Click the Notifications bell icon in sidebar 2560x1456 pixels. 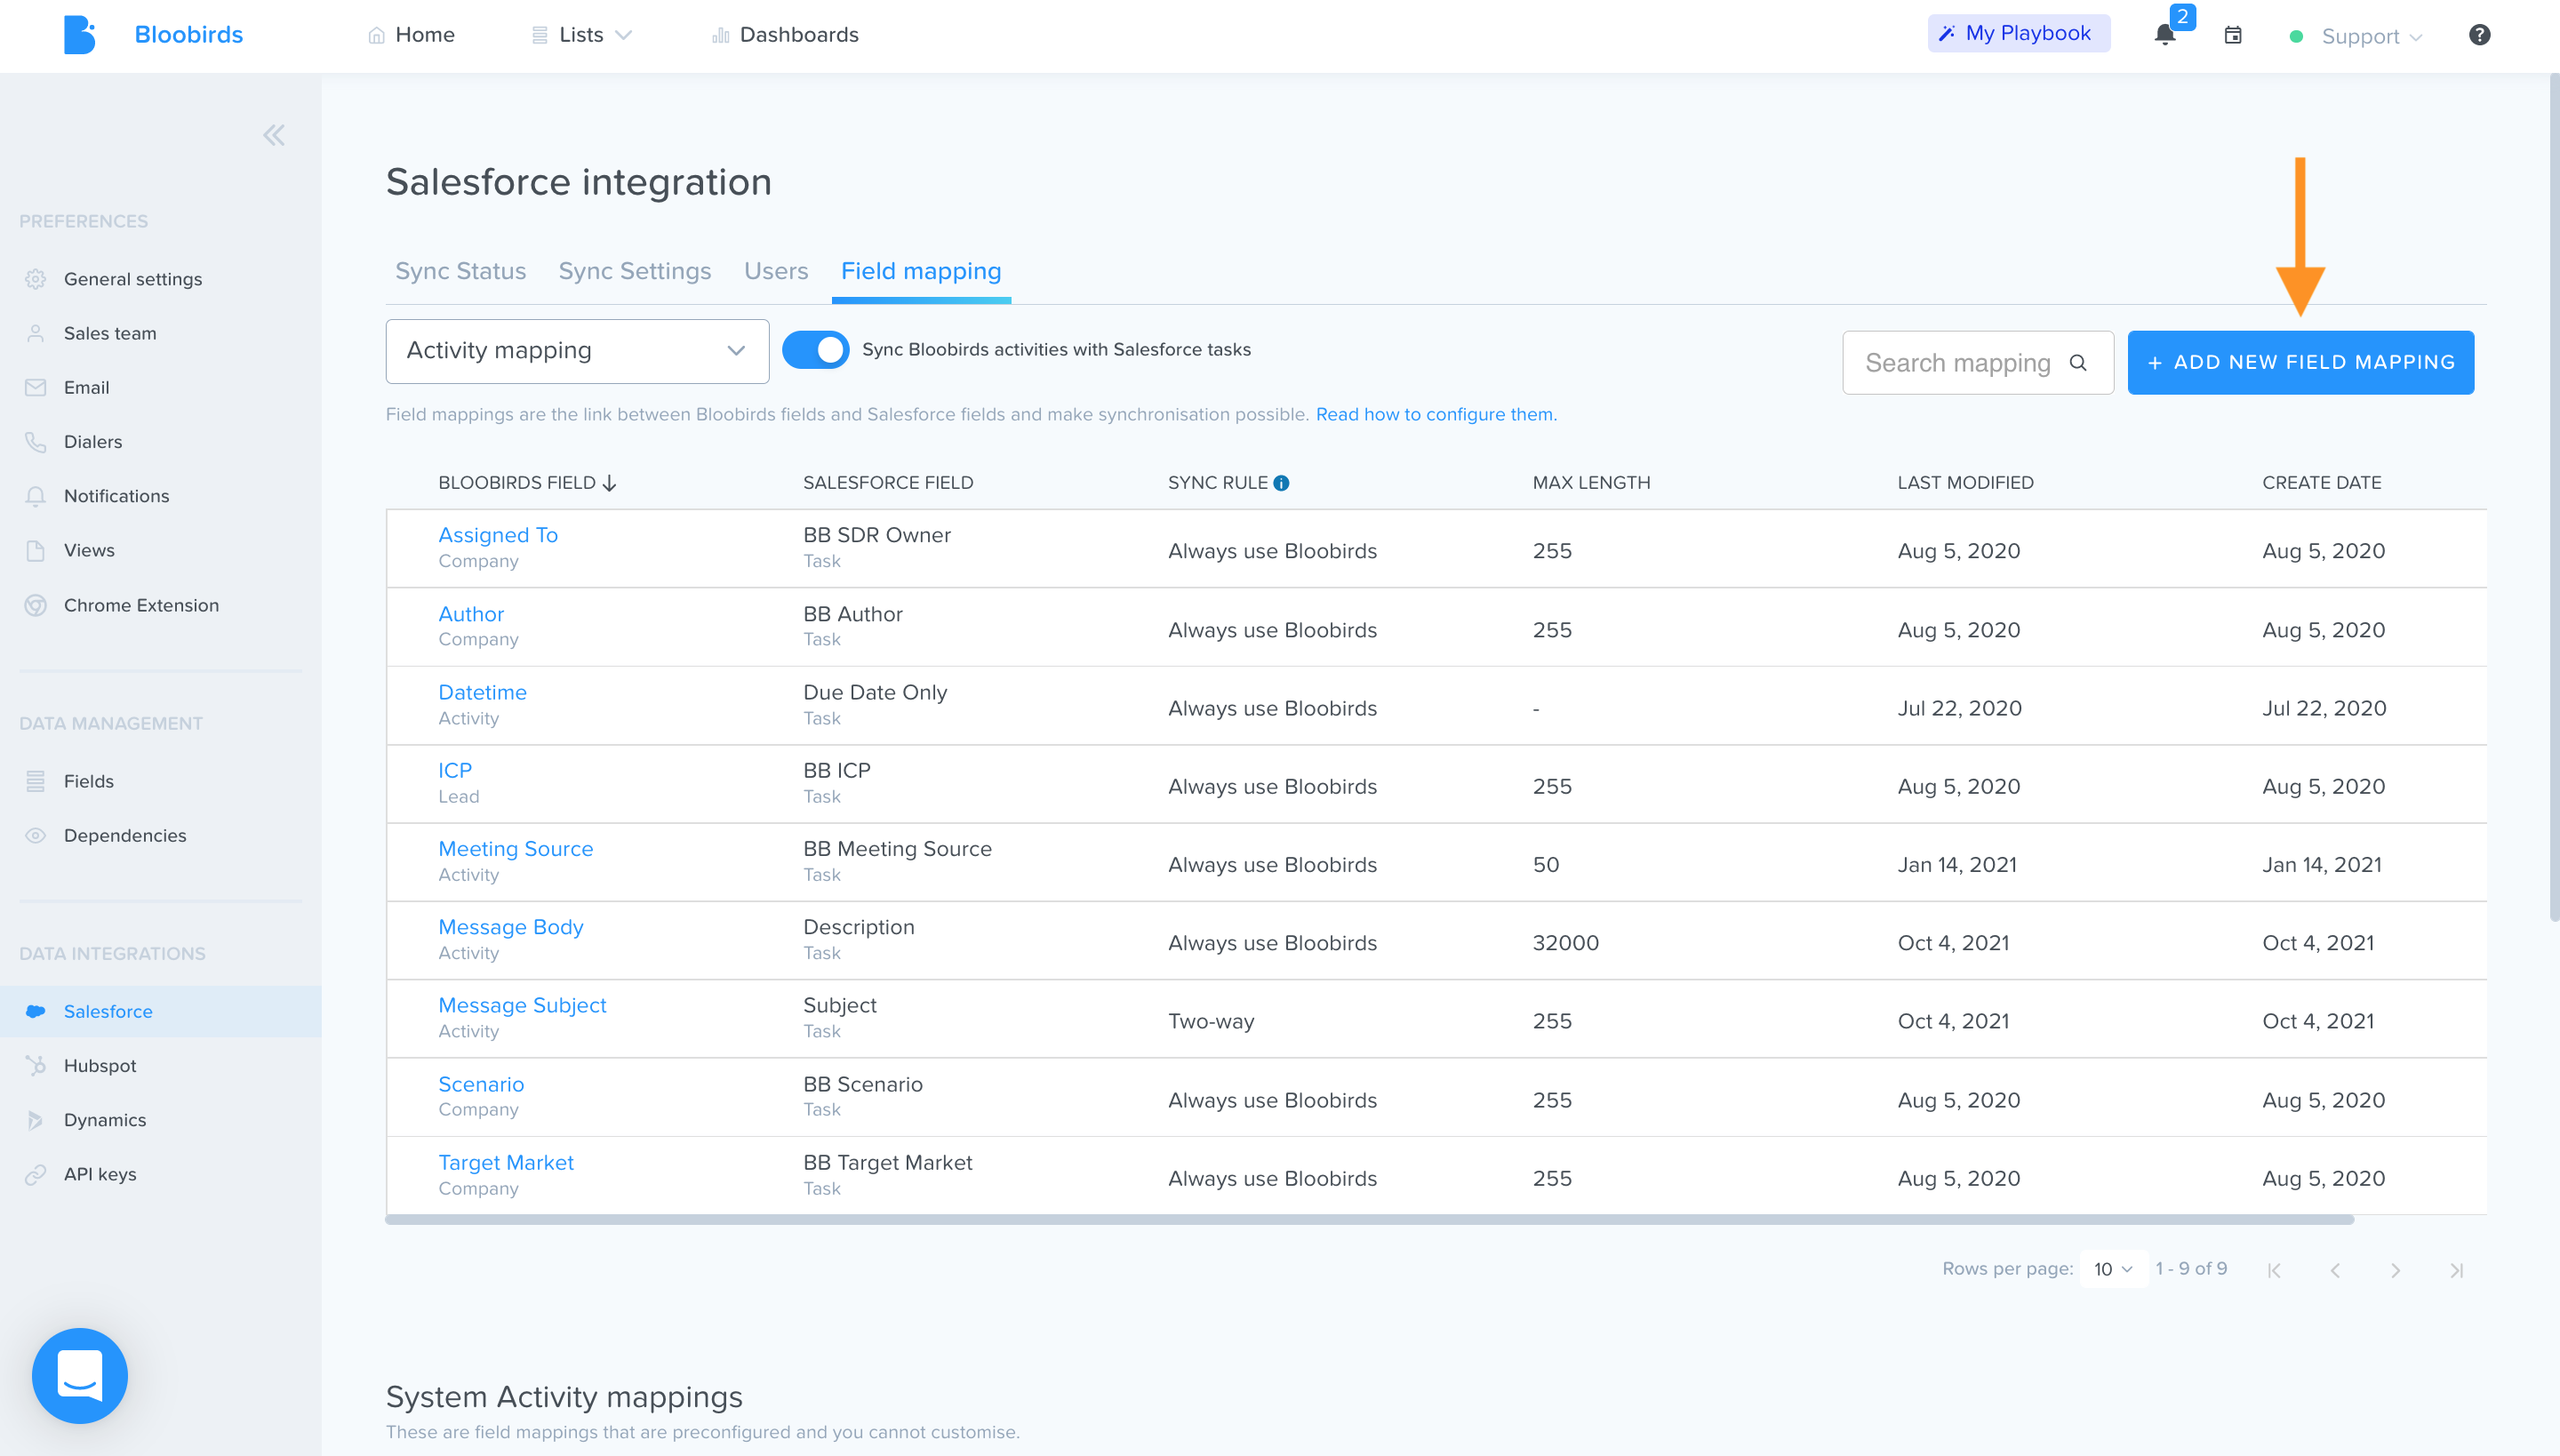[36, 496]
